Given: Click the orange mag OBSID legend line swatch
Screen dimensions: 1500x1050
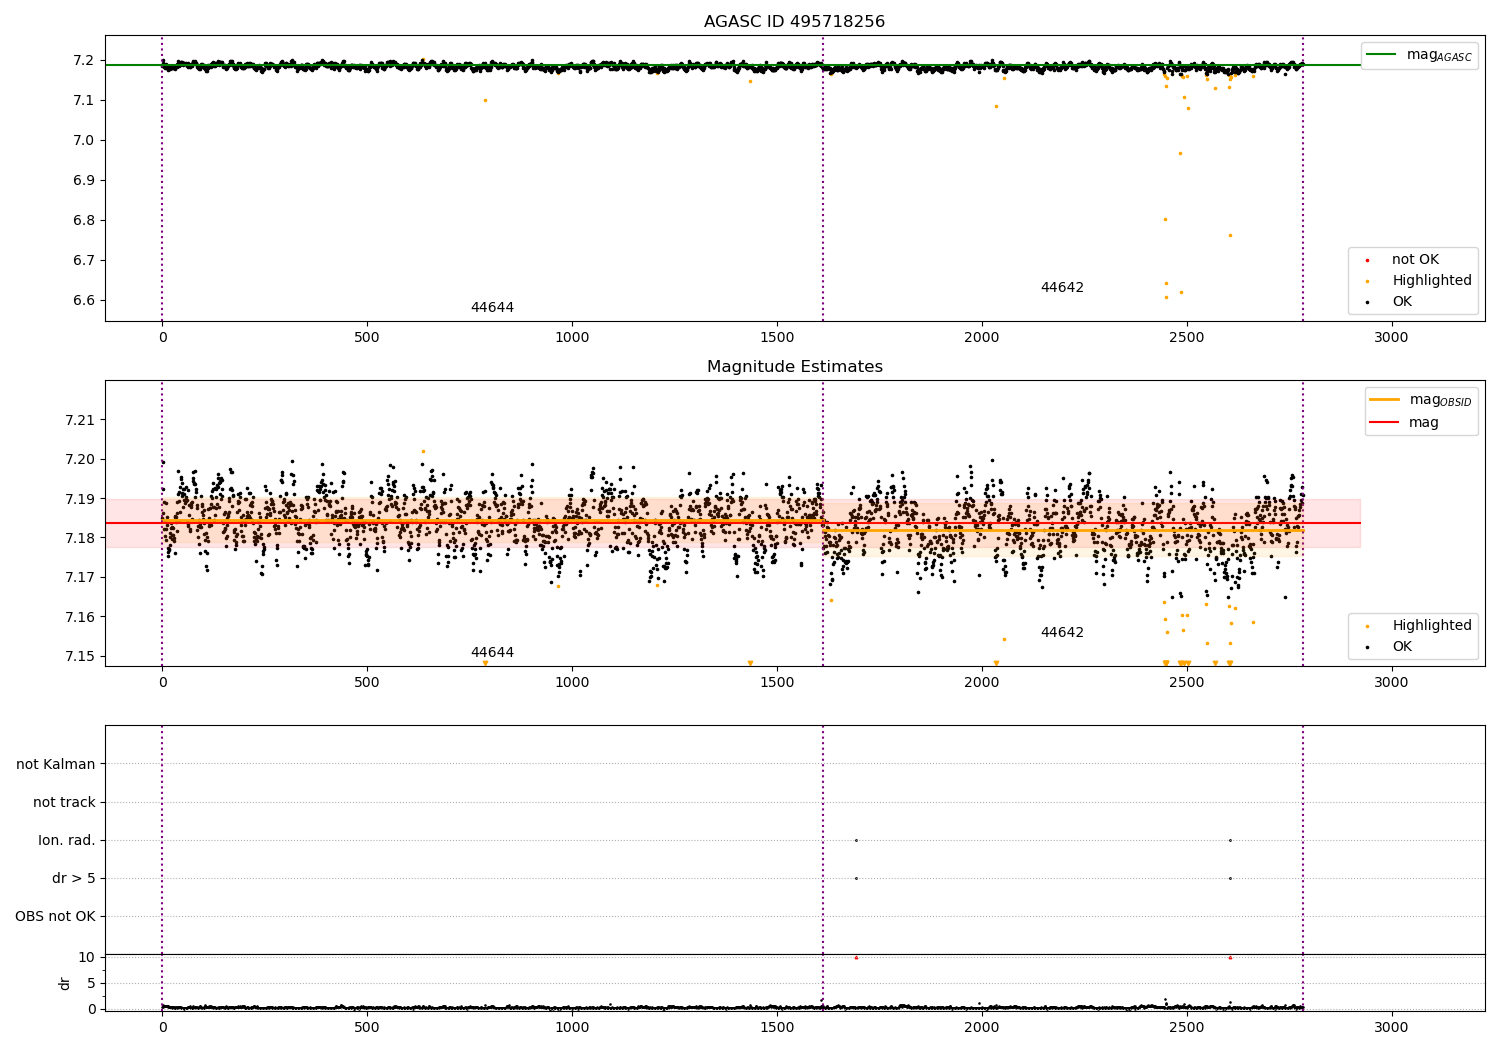Looking at the screenshot, I should click(x=1385, y=400).
